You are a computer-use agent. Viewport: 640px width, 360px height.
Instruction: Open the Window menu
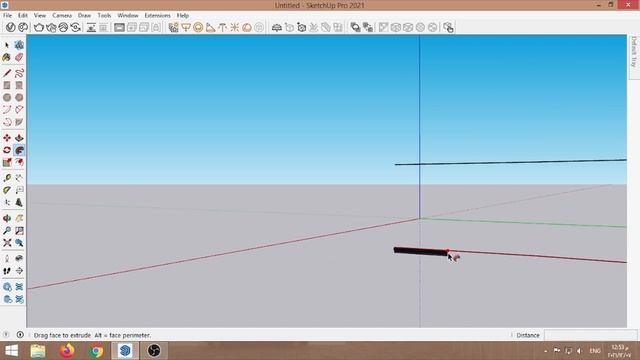point(128,15)
